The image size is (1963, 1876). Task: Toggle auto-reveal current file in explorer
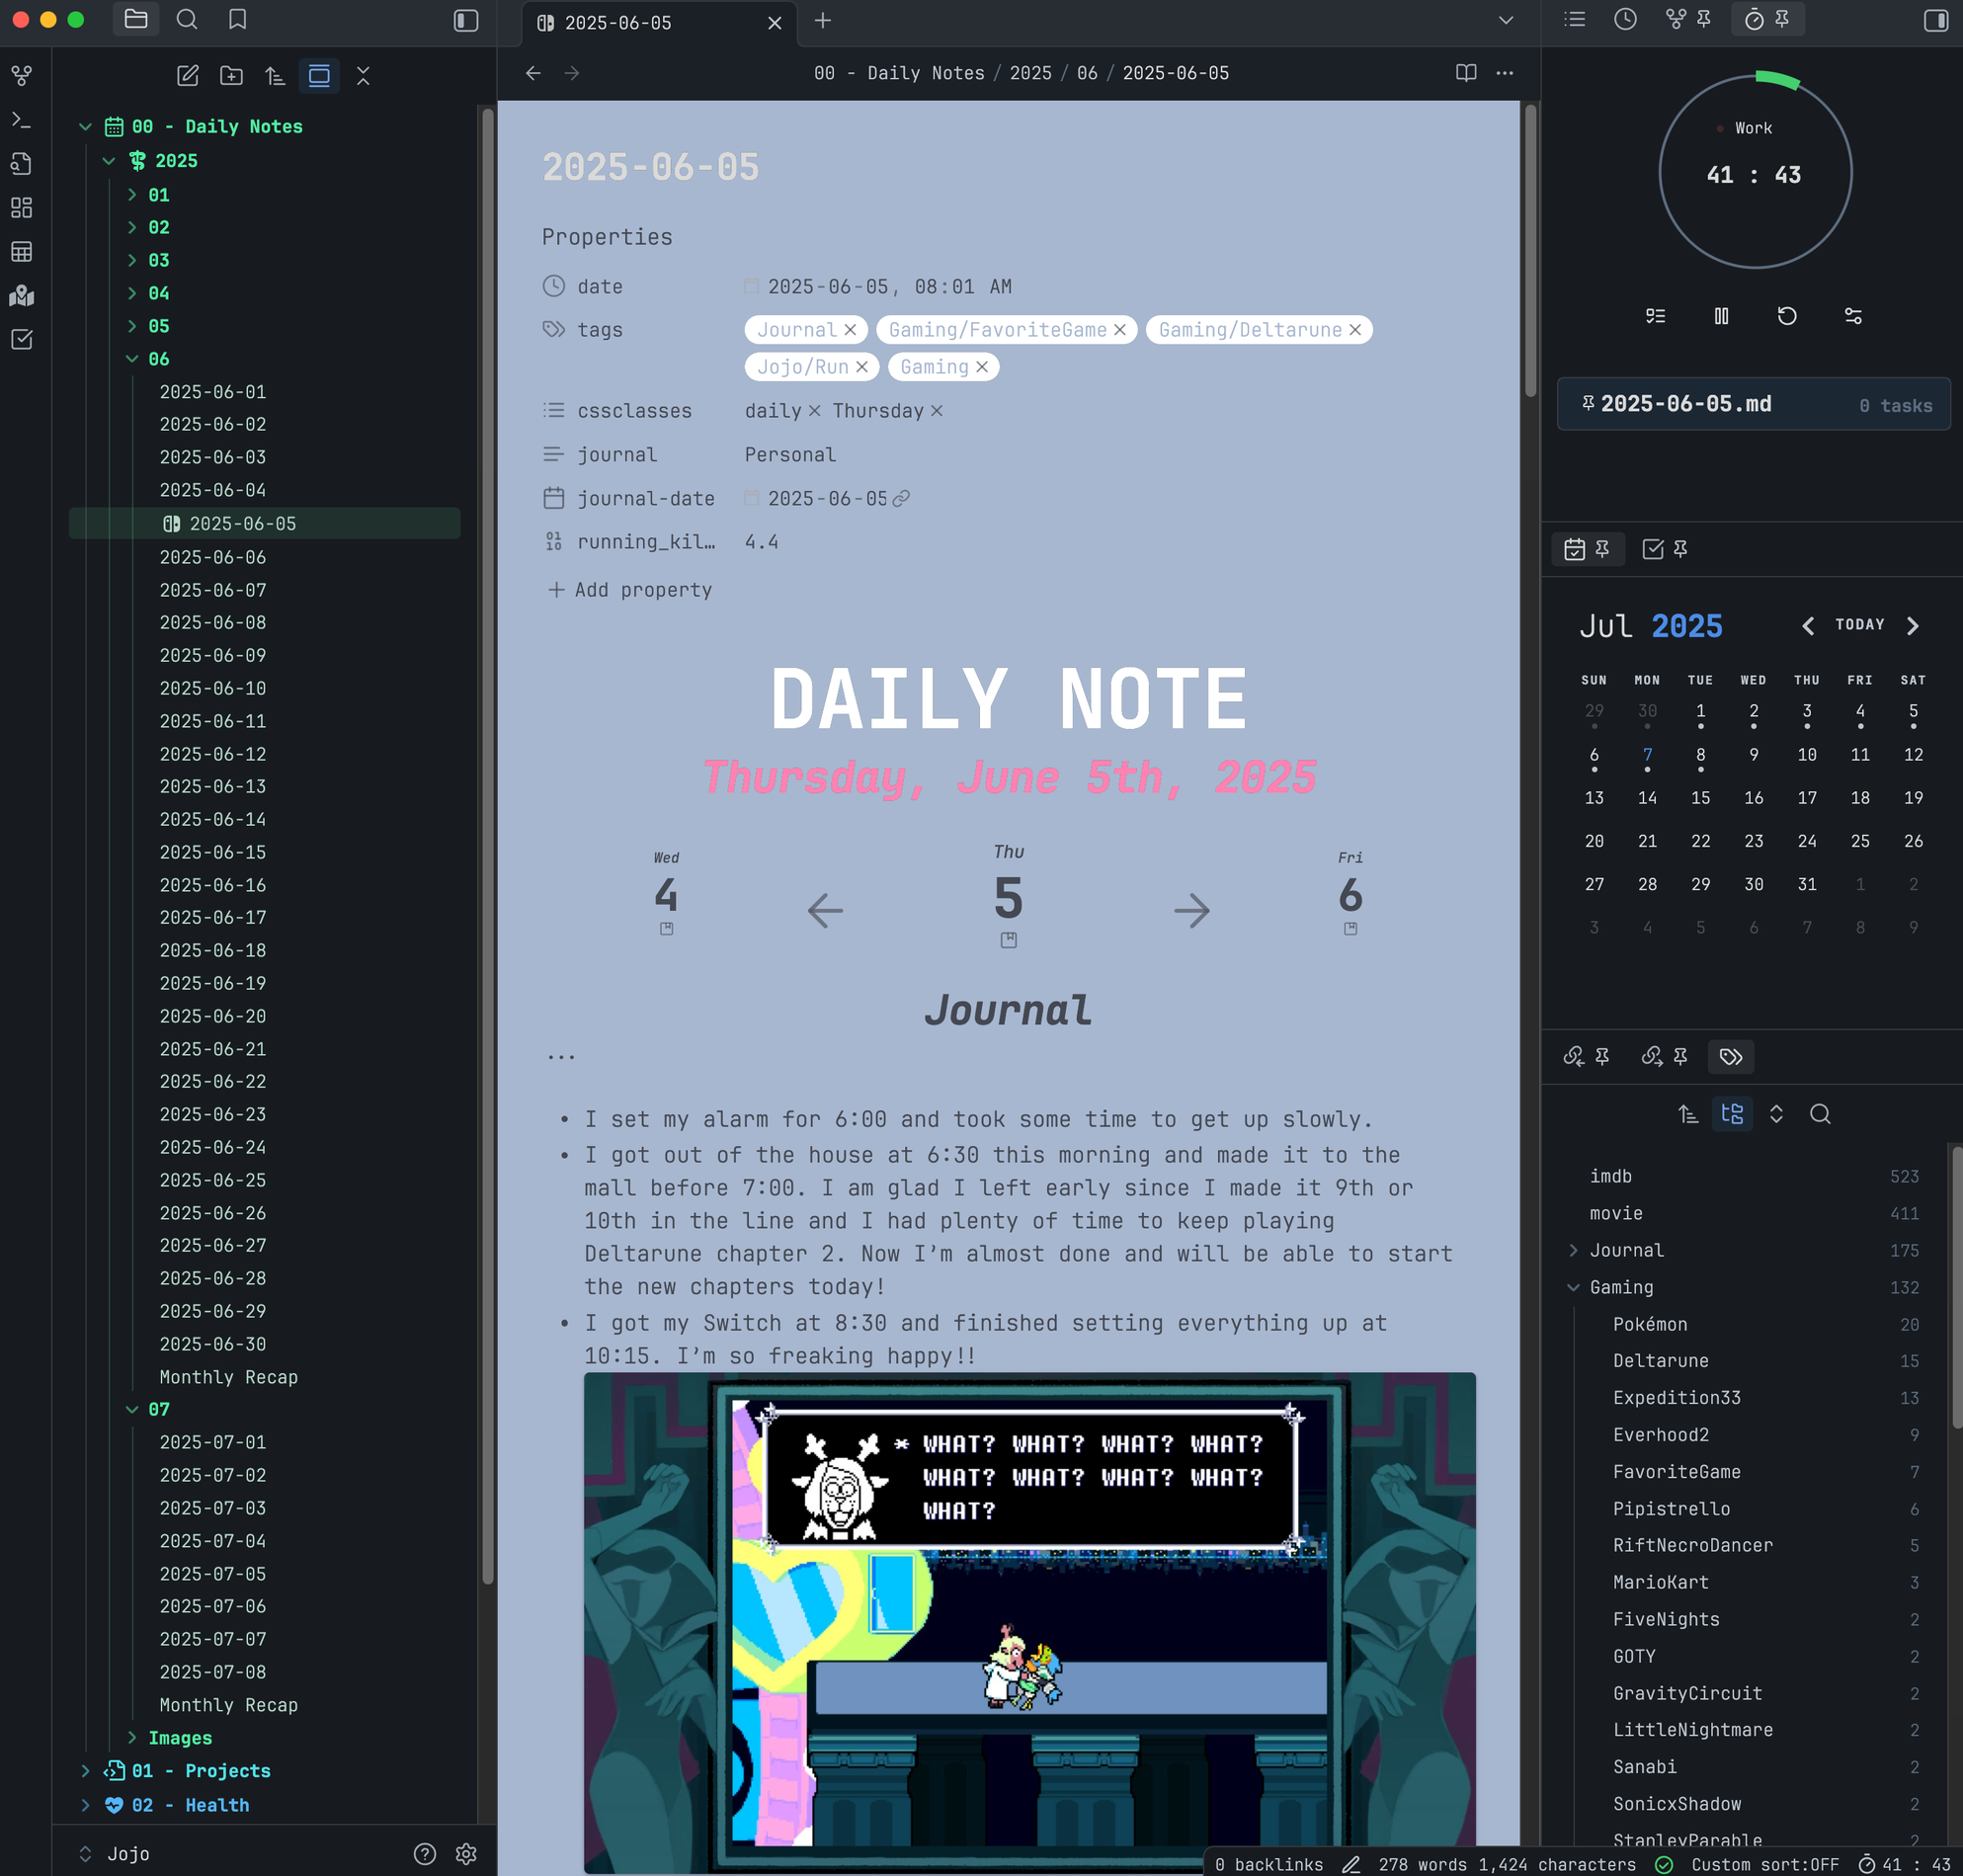[319, 76]
